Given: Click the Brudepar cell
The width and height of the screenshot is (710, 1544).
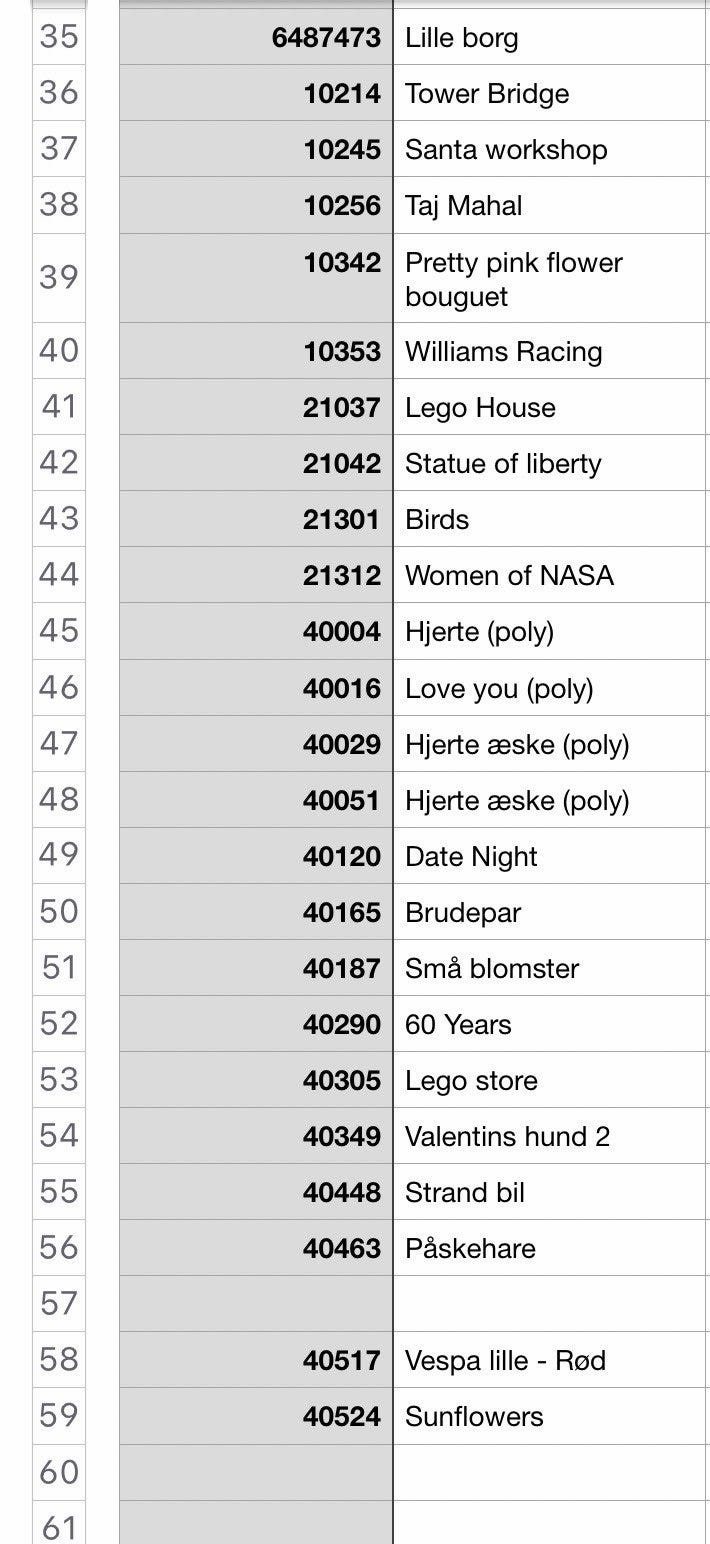Looking at the screenshot, I should tap(551, 911).
